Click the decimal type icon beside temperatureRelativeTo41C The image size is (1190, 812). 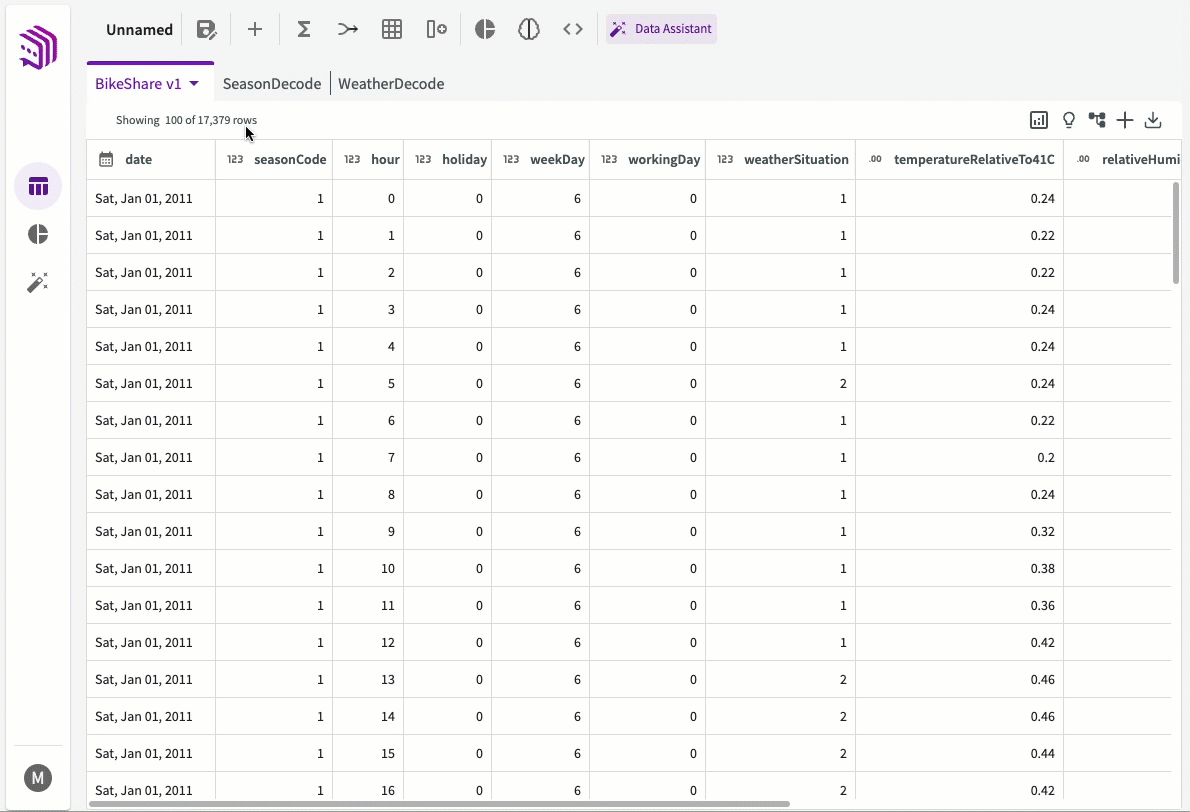[875, 159]
